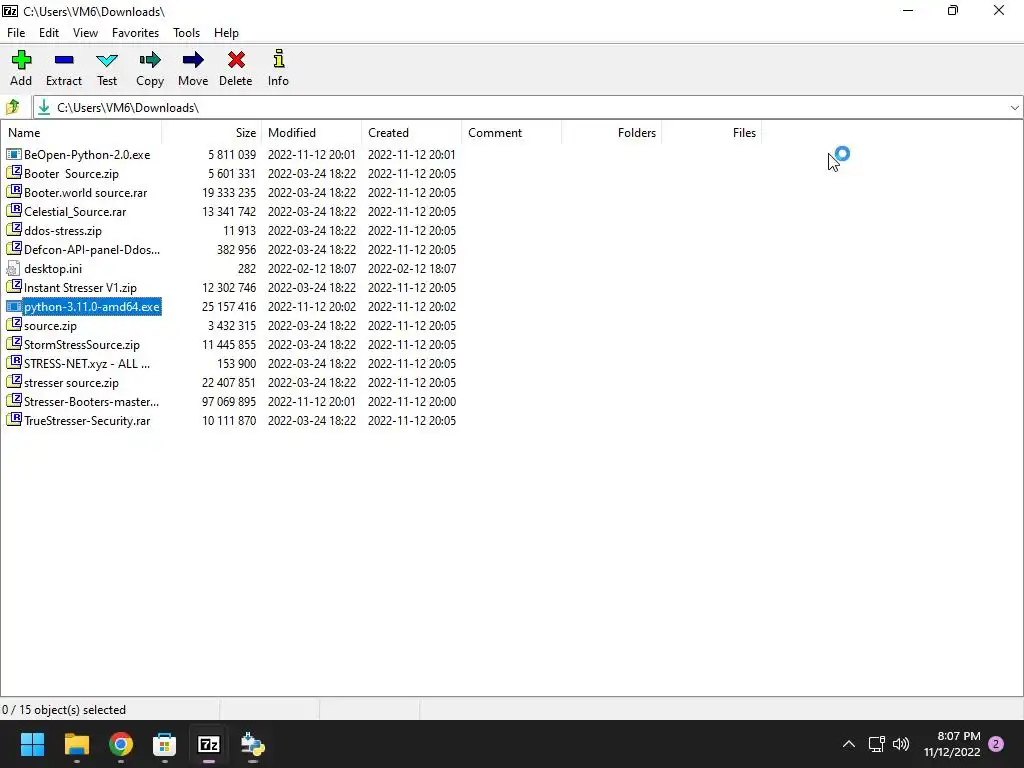Open the notifications badge showing 2

point(996,744)
